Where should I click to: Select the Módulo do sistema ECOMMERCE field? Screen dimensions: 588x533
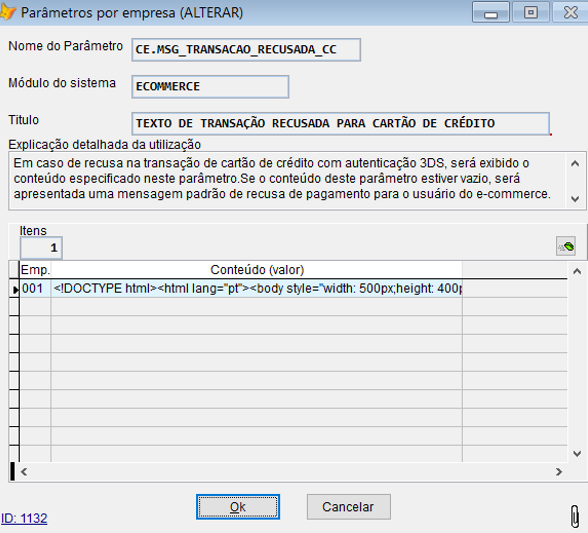(x=210, y=87)
